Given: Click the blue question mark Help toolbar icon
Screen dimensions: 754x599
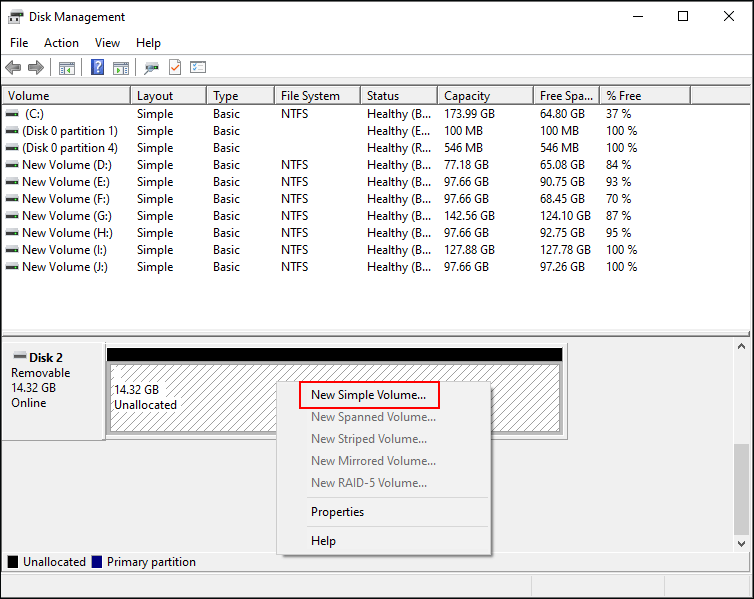Looking at the screenshot, I should [98, 68].
